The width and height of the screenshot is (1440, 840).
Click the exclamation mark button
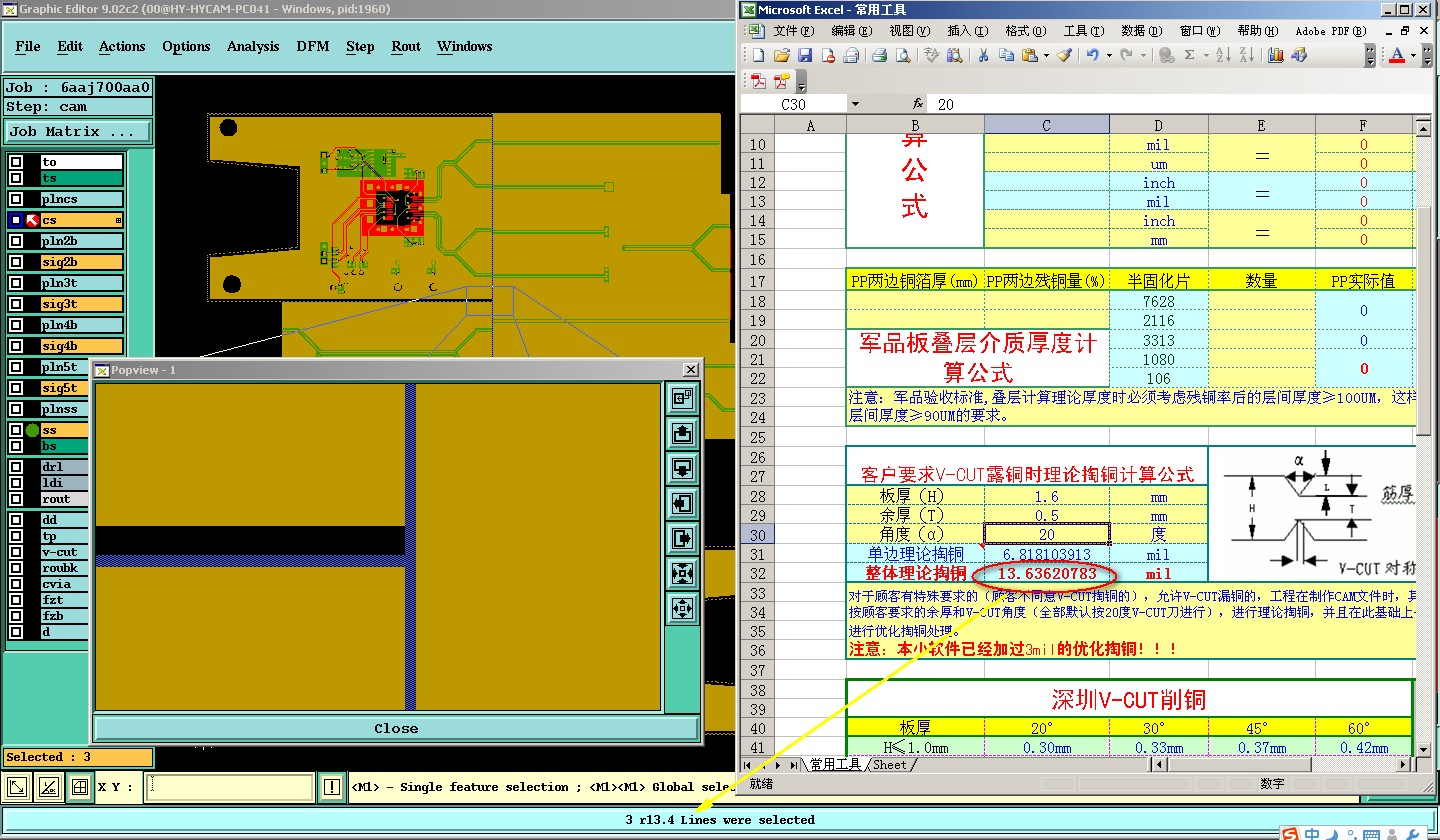[x=331, y=787]
